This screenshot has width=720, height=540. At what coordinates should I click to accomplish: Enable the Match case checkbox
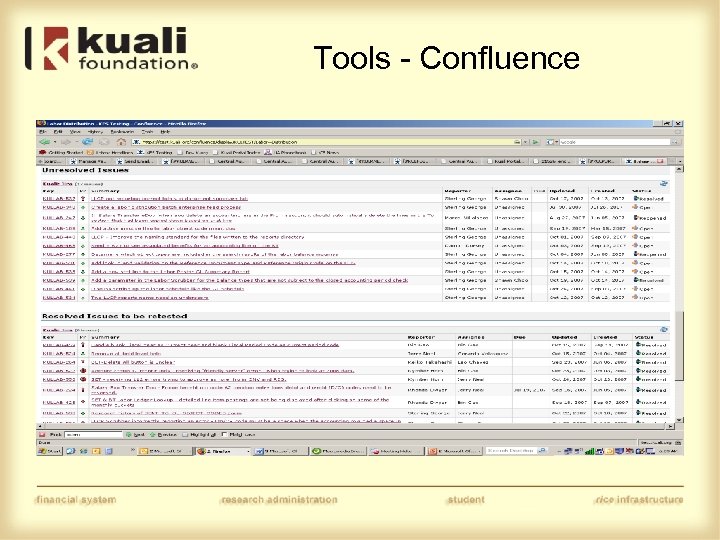point(225,434)
